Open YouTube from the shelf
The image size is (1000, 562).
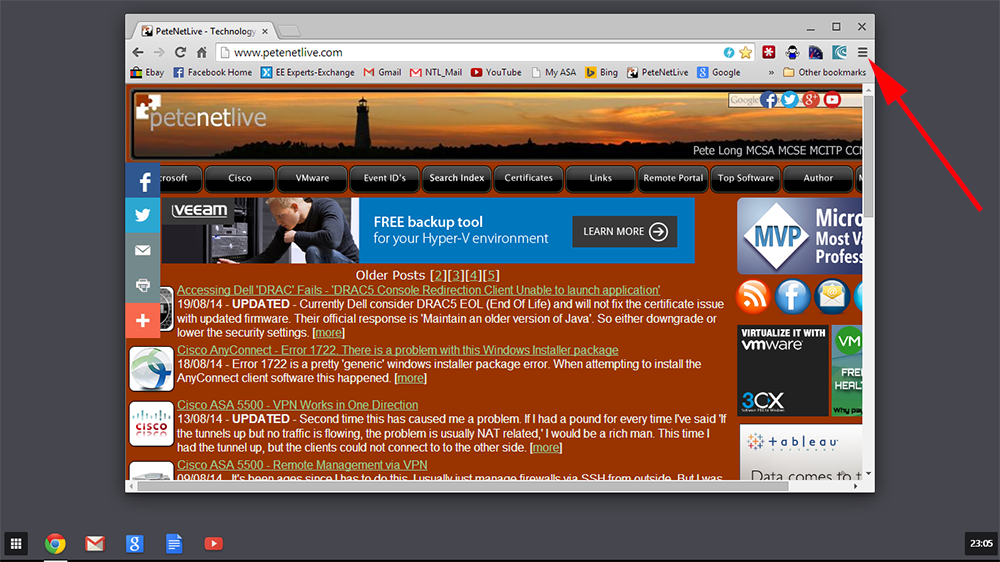214,544
